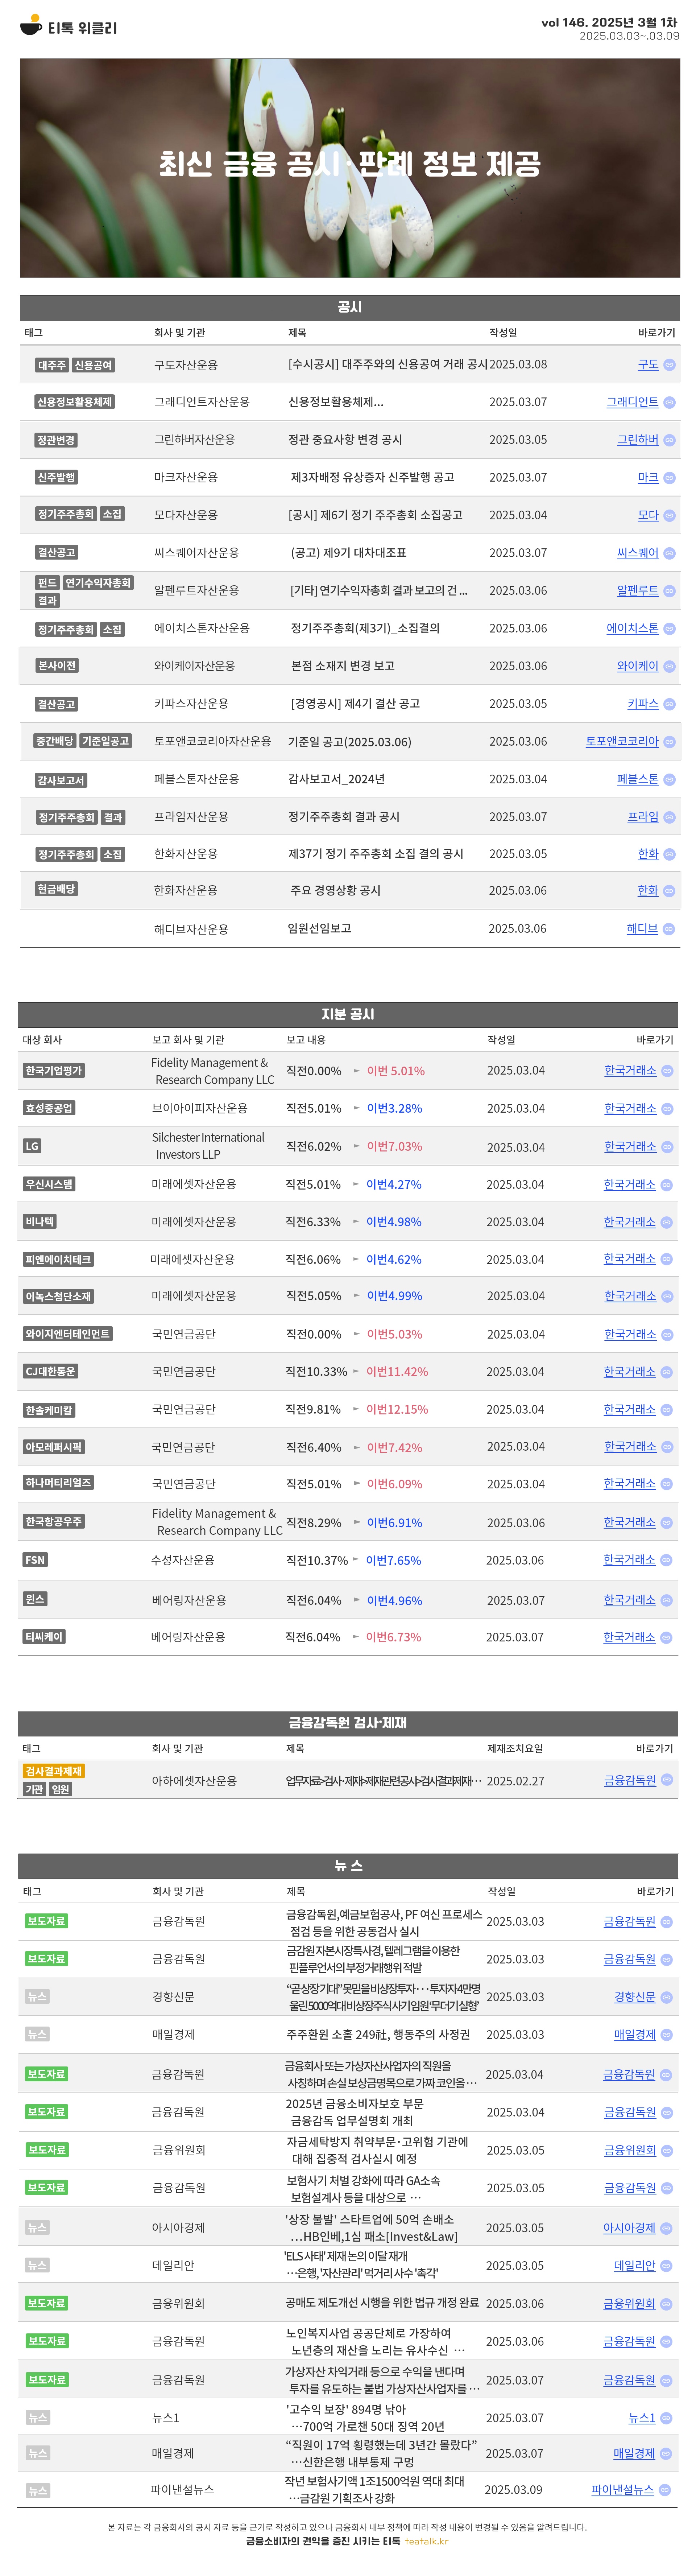
Task: Click the link icon beside 키파스
Action: click(x=669, y=704)
